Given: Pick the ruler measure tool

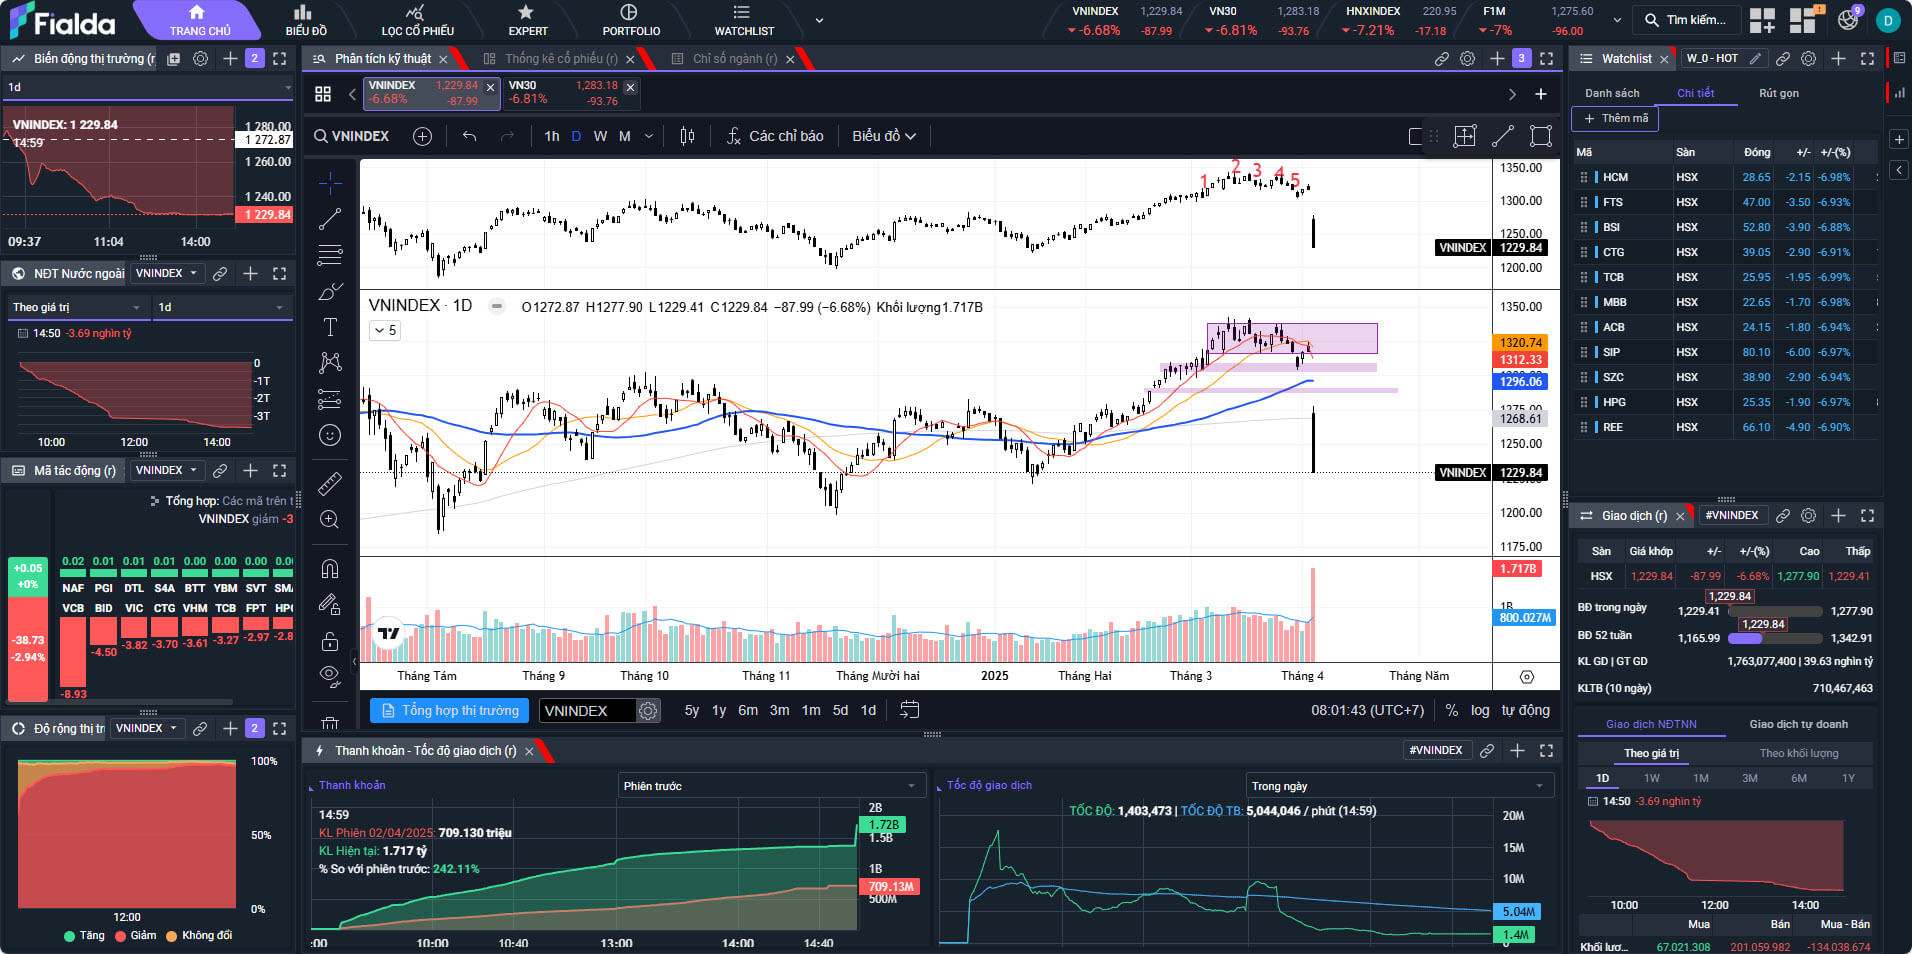Looking at the screenshot, I should (330, 484).
